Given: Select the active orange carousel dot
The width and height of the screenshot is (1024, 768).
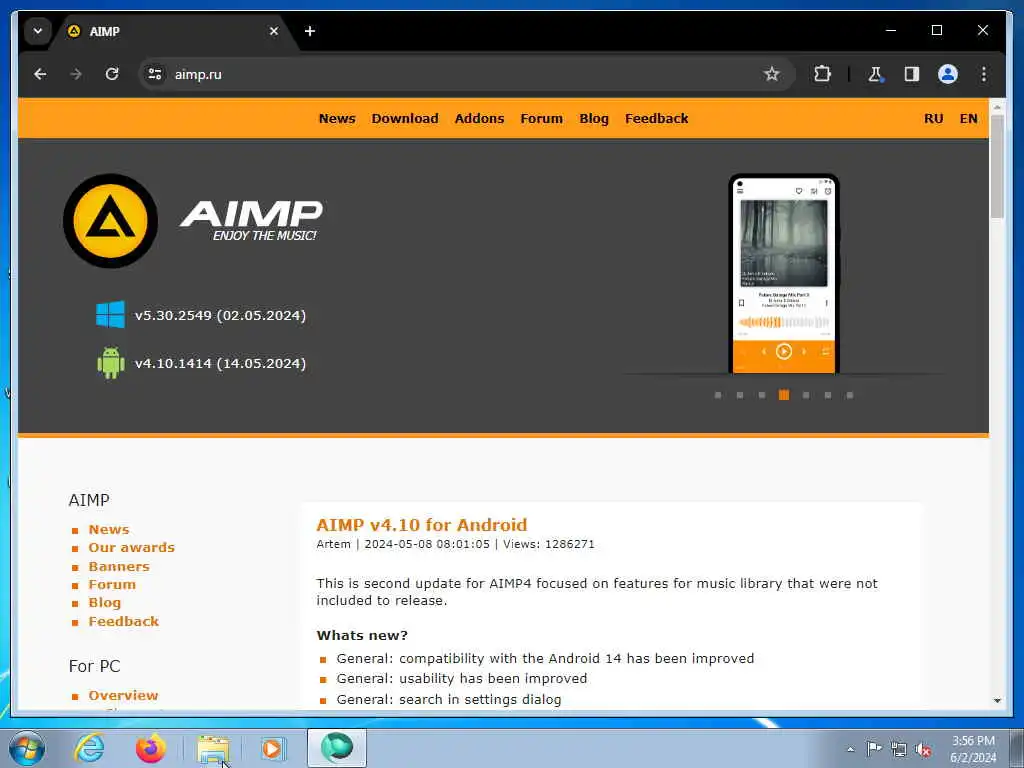Looking at the screenshot, I should click(784, 395).
